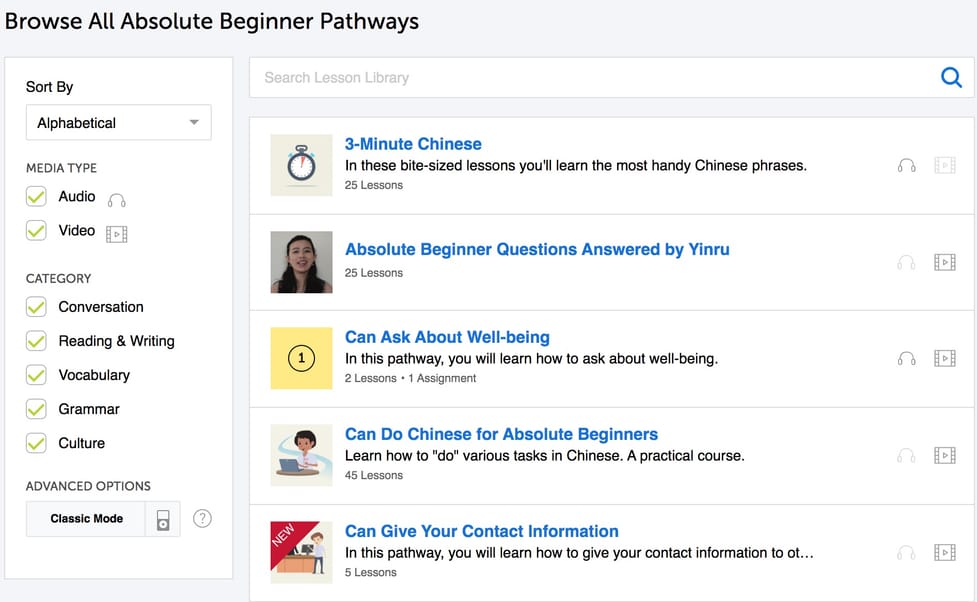Open the Alphabetical sort dropdown
The height and width of the screenshot is (602, 977).
(118, 123)
